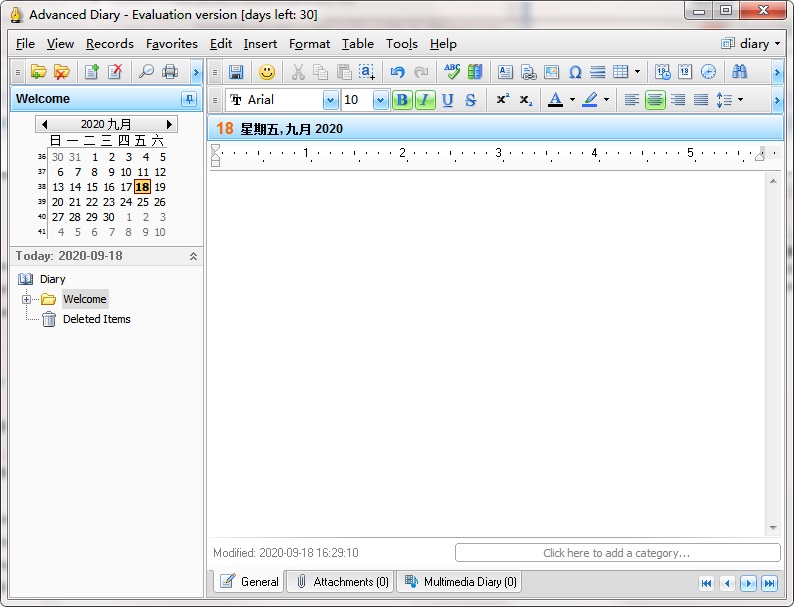This screenshot has width=794, height=607.
Task: Click the delete folder icon with red X
Action: (62, 72)
